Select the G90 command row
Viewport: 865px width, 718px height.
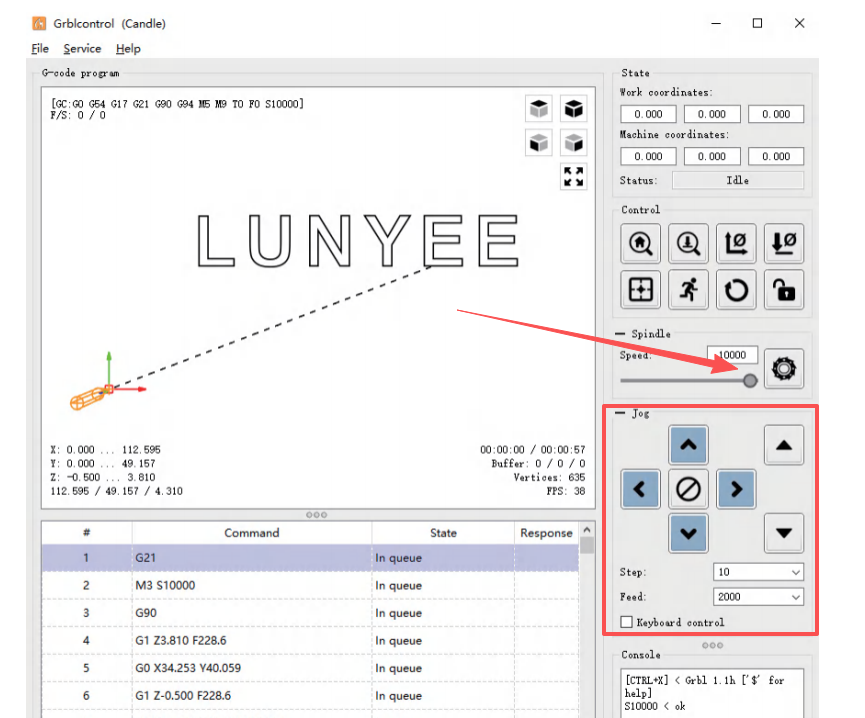(x=310, y=613)
